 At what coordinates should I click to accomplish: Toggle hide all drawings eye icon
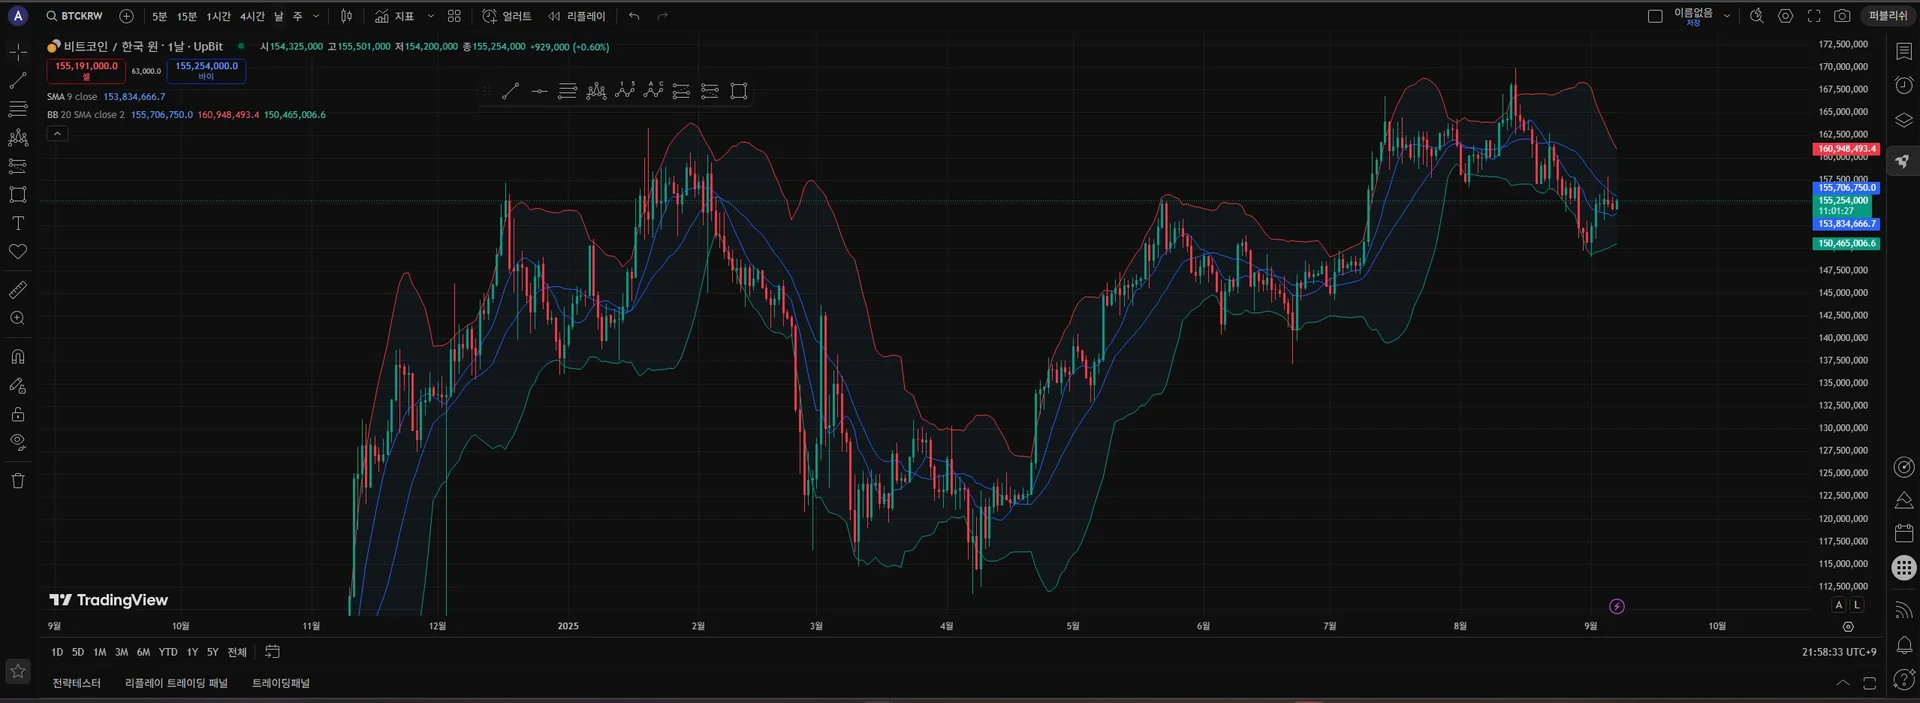point(18,442)
